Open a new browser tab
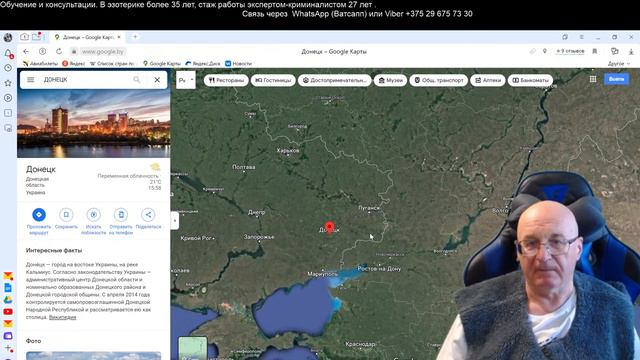This screenshot has width=640, height=360. click(135, 37)
